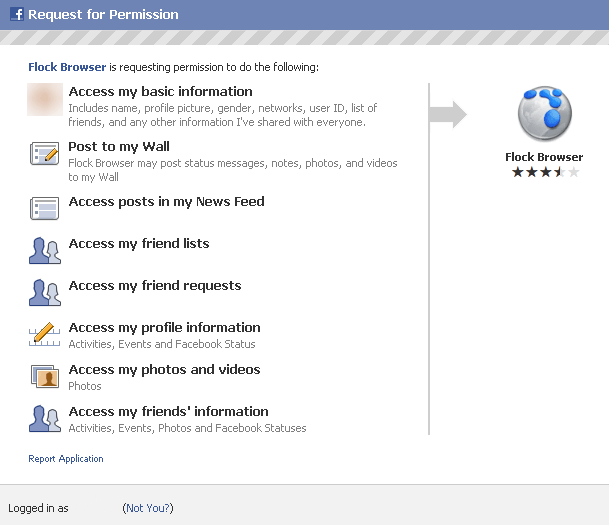Click the Report Application link
This screenshot has height=525, width=609.
(66, 459)
